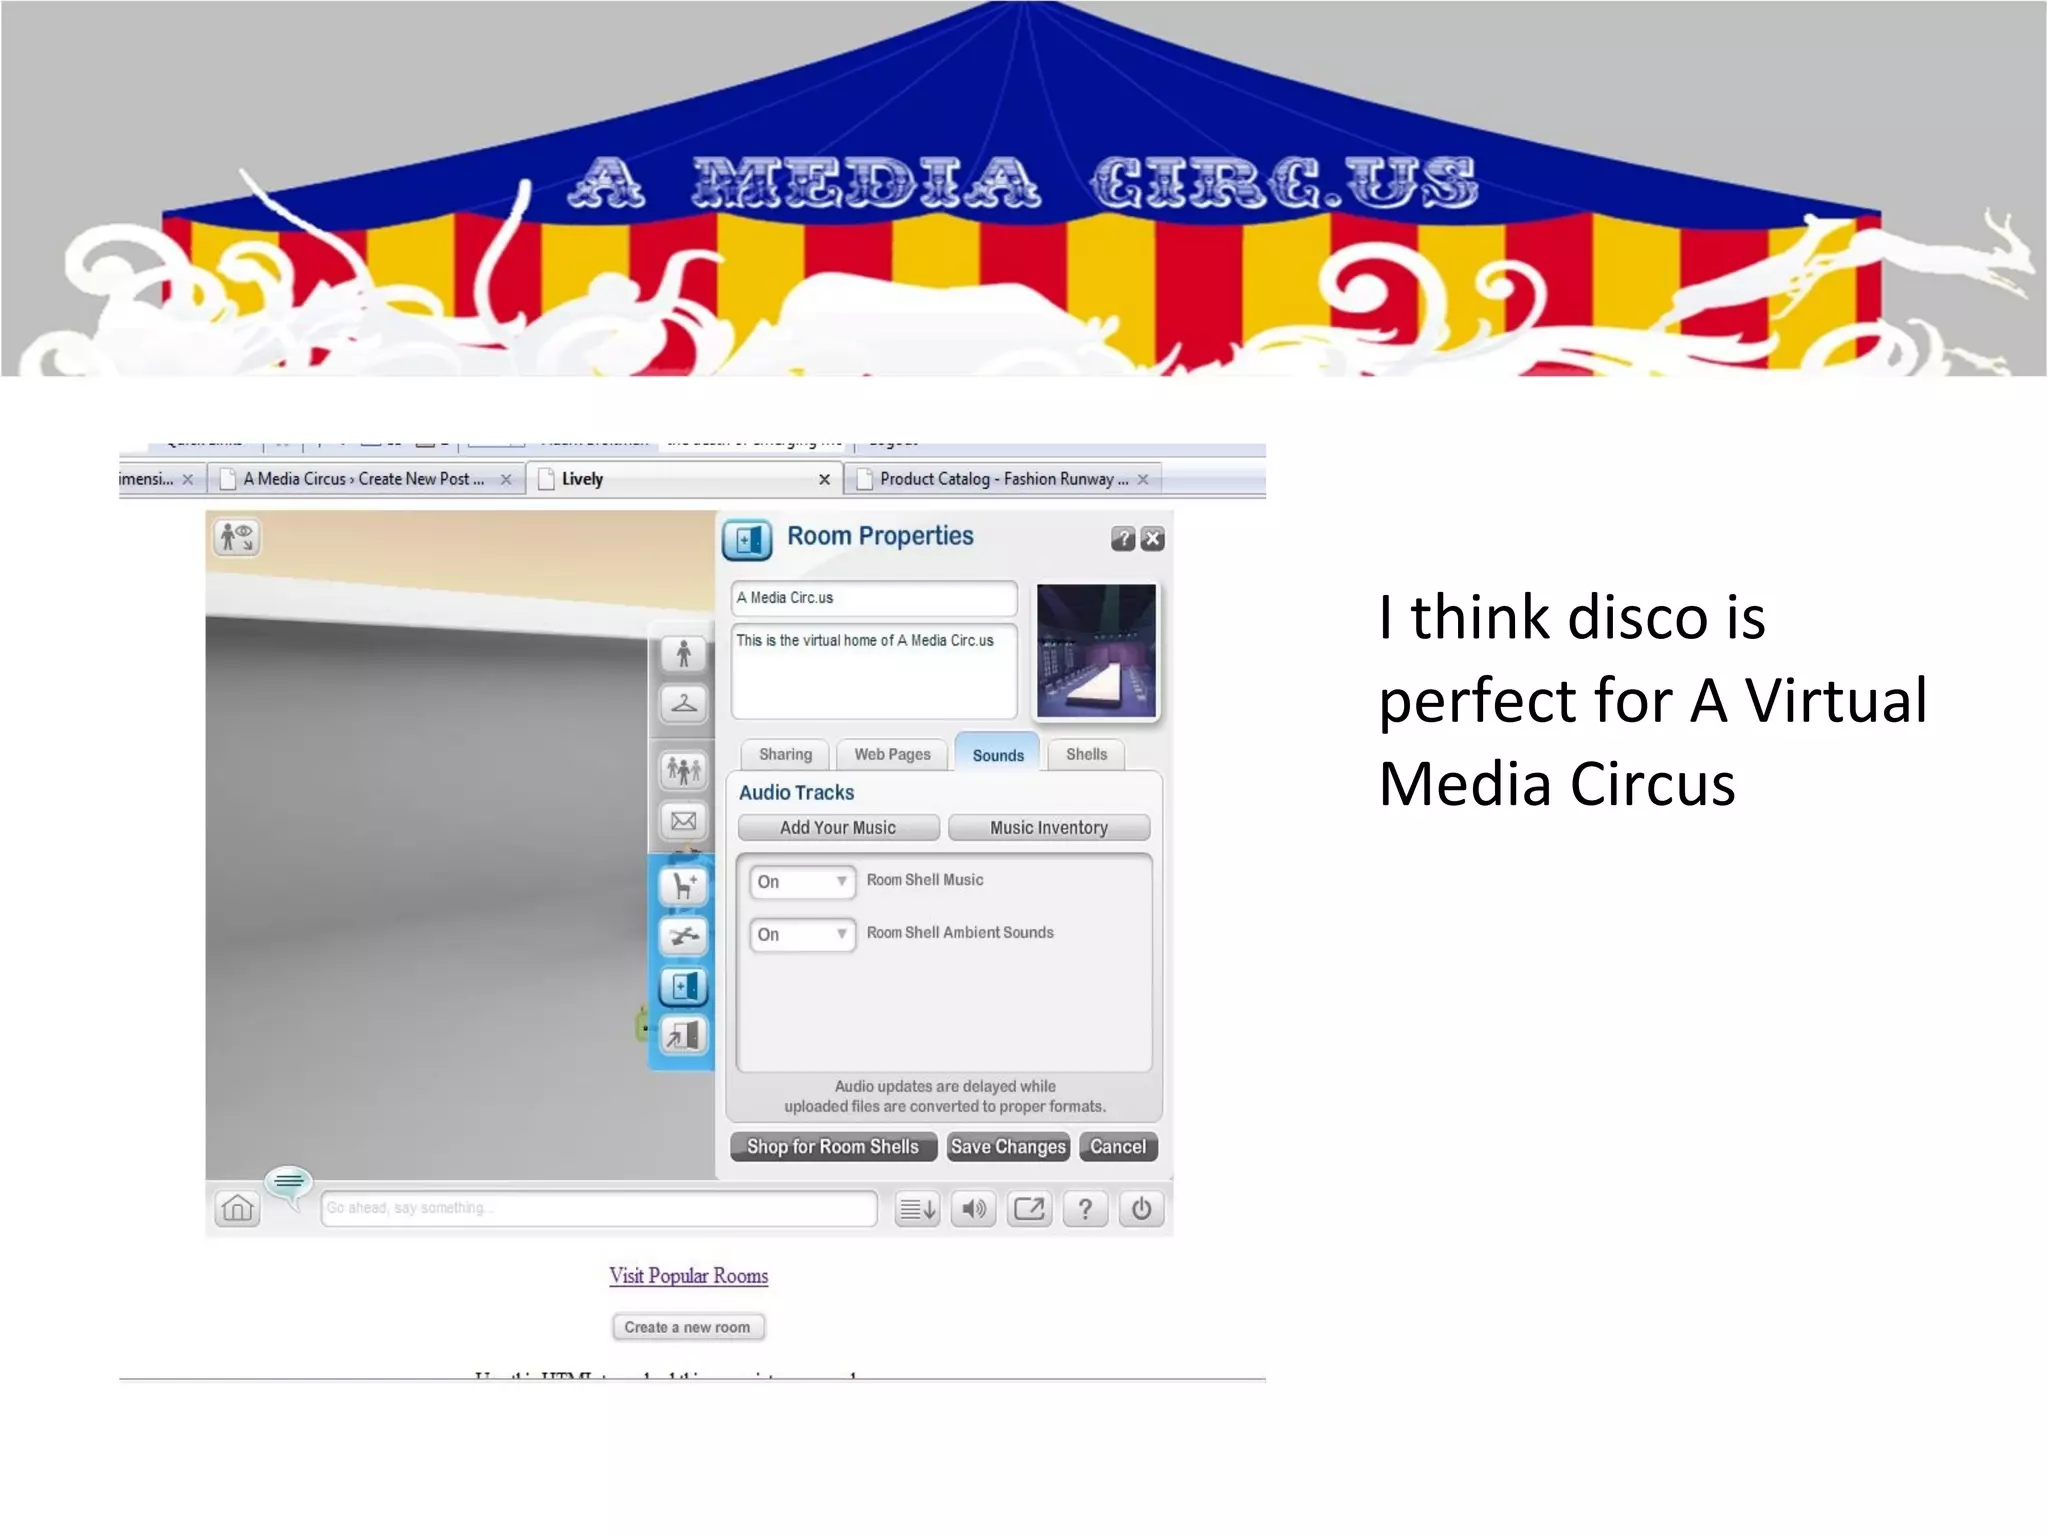Open the avatar figure tool
Image resolution: width=2048 pixels, height=1536 pixels.
[x=684, y=654]
